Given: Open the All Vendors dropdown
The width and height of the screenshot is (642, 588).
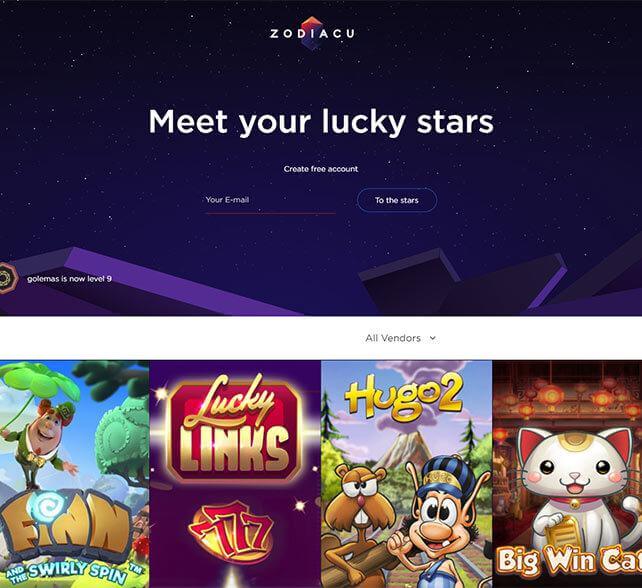Looking at the screenshot, I should tap(400, 338).
